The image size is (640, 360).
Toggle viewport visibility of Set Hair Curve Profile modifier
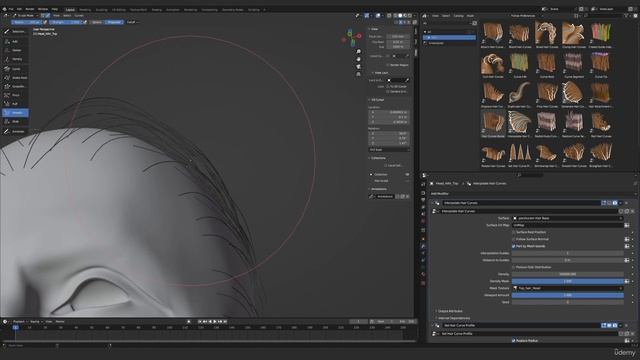(609, 325)
